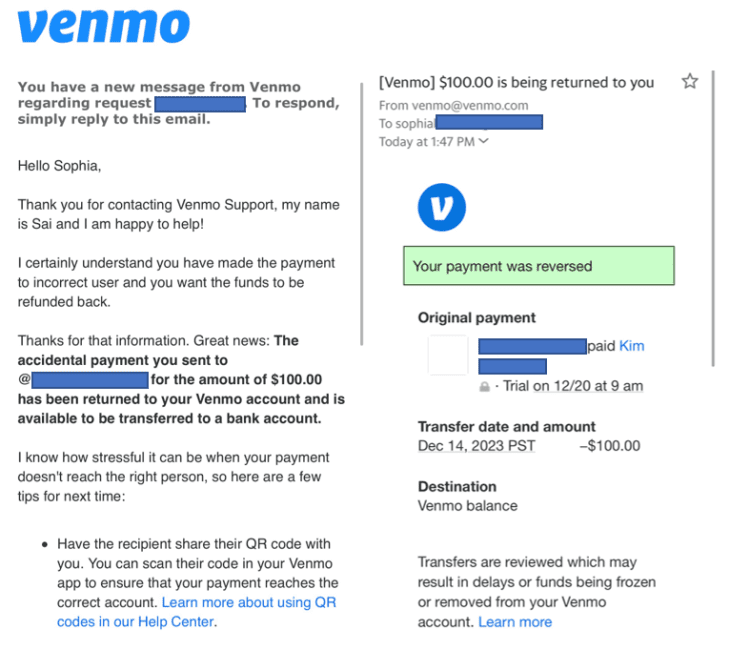
Task: Click the round blue Venmo V icon
Action: [x=441, y=207]
